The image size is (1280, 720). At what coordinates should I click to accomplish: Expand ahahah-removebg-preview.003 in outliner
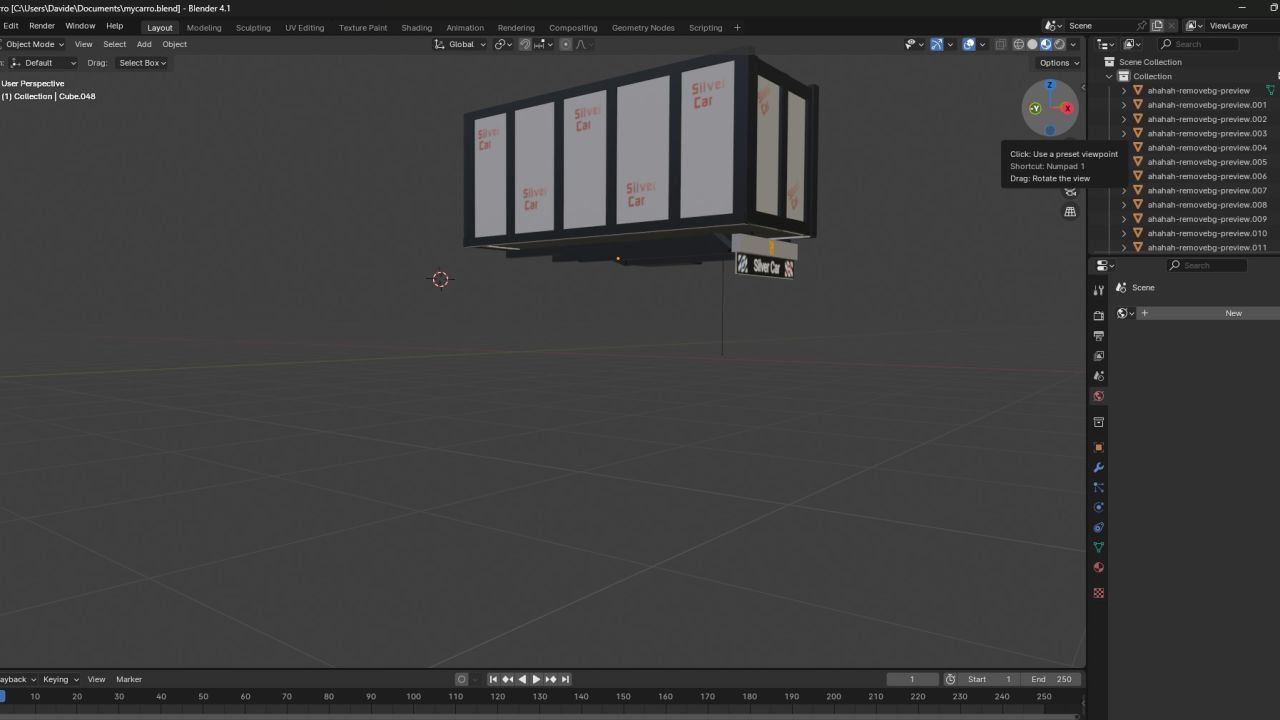(1124, 133)
